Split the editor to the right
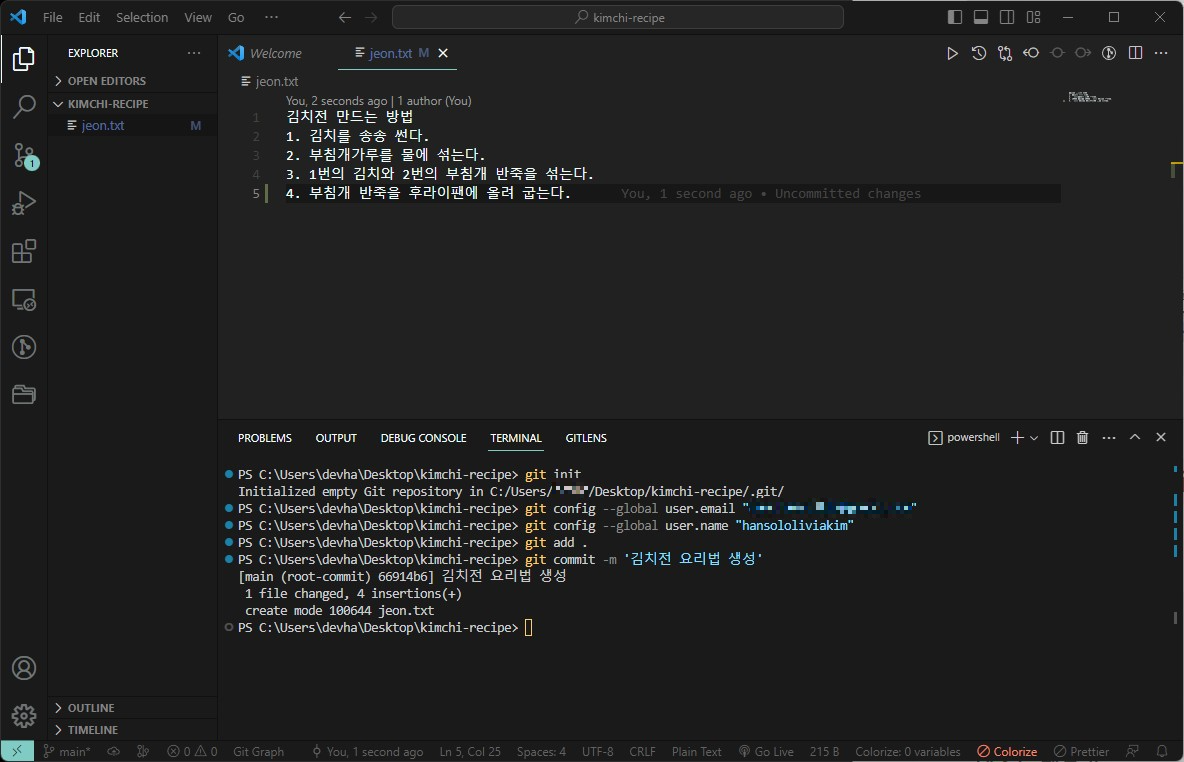This screenshot has height=762, width=1184. (1135, 53)
